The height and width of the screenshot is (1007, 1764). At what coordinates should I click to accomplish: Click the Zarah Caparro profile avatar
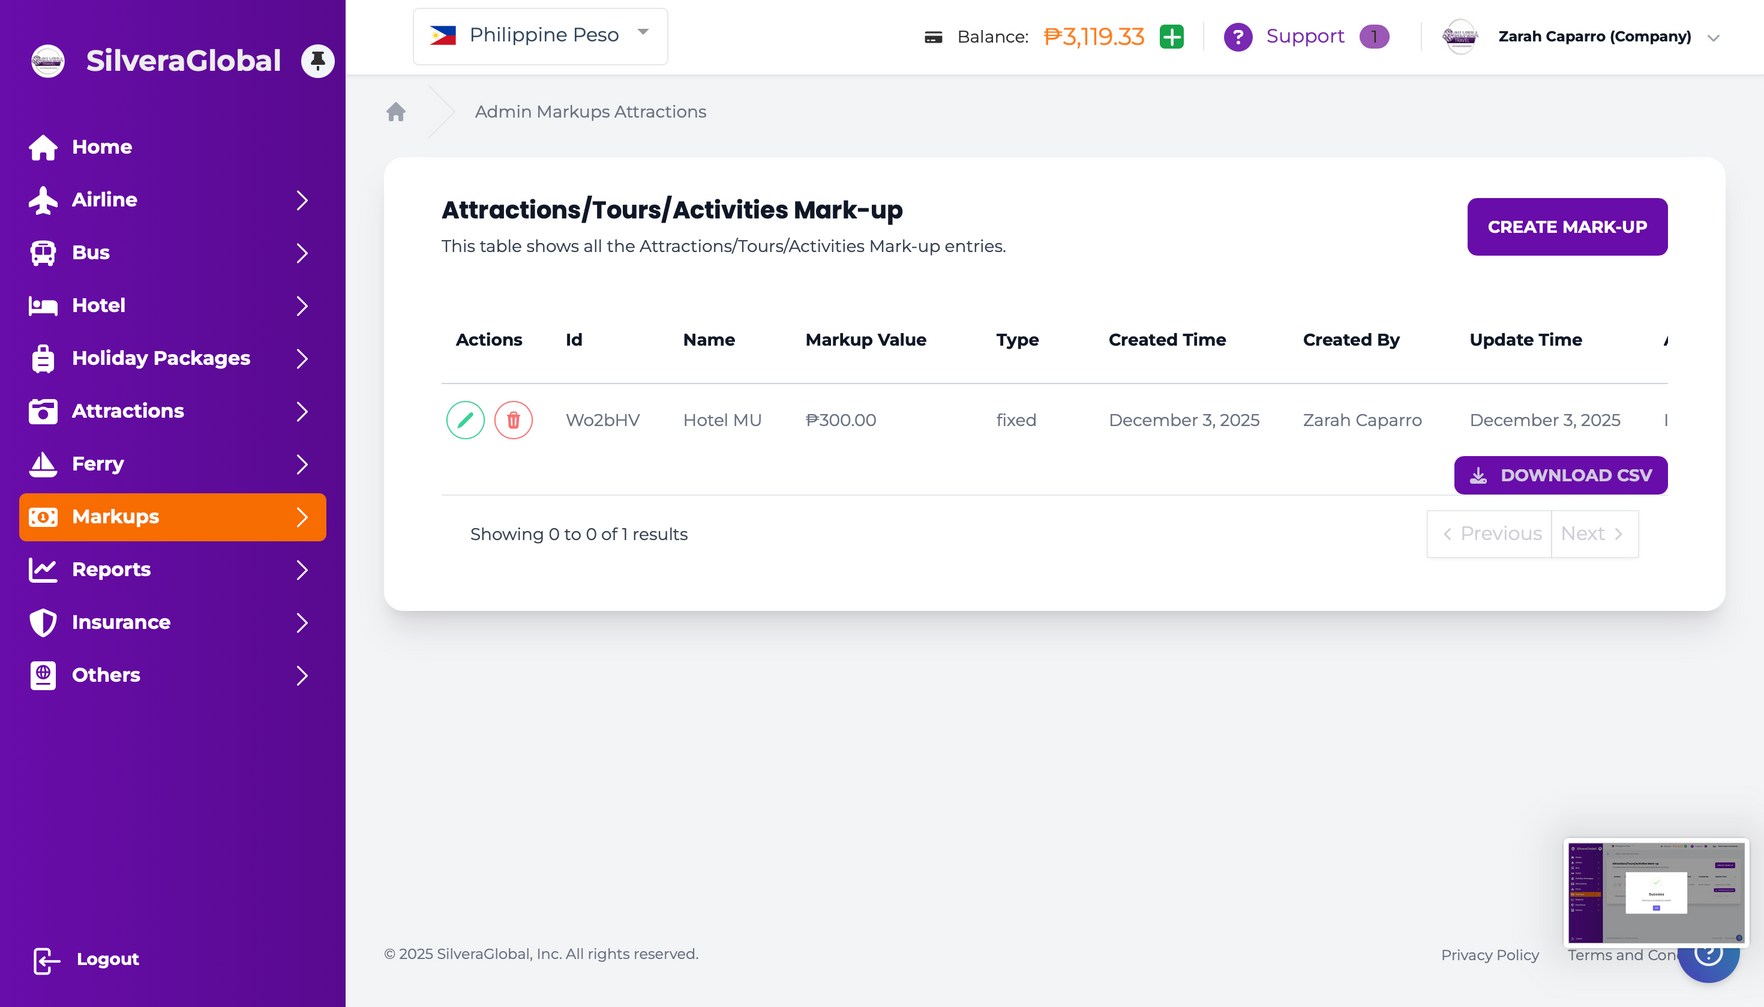1460,37
